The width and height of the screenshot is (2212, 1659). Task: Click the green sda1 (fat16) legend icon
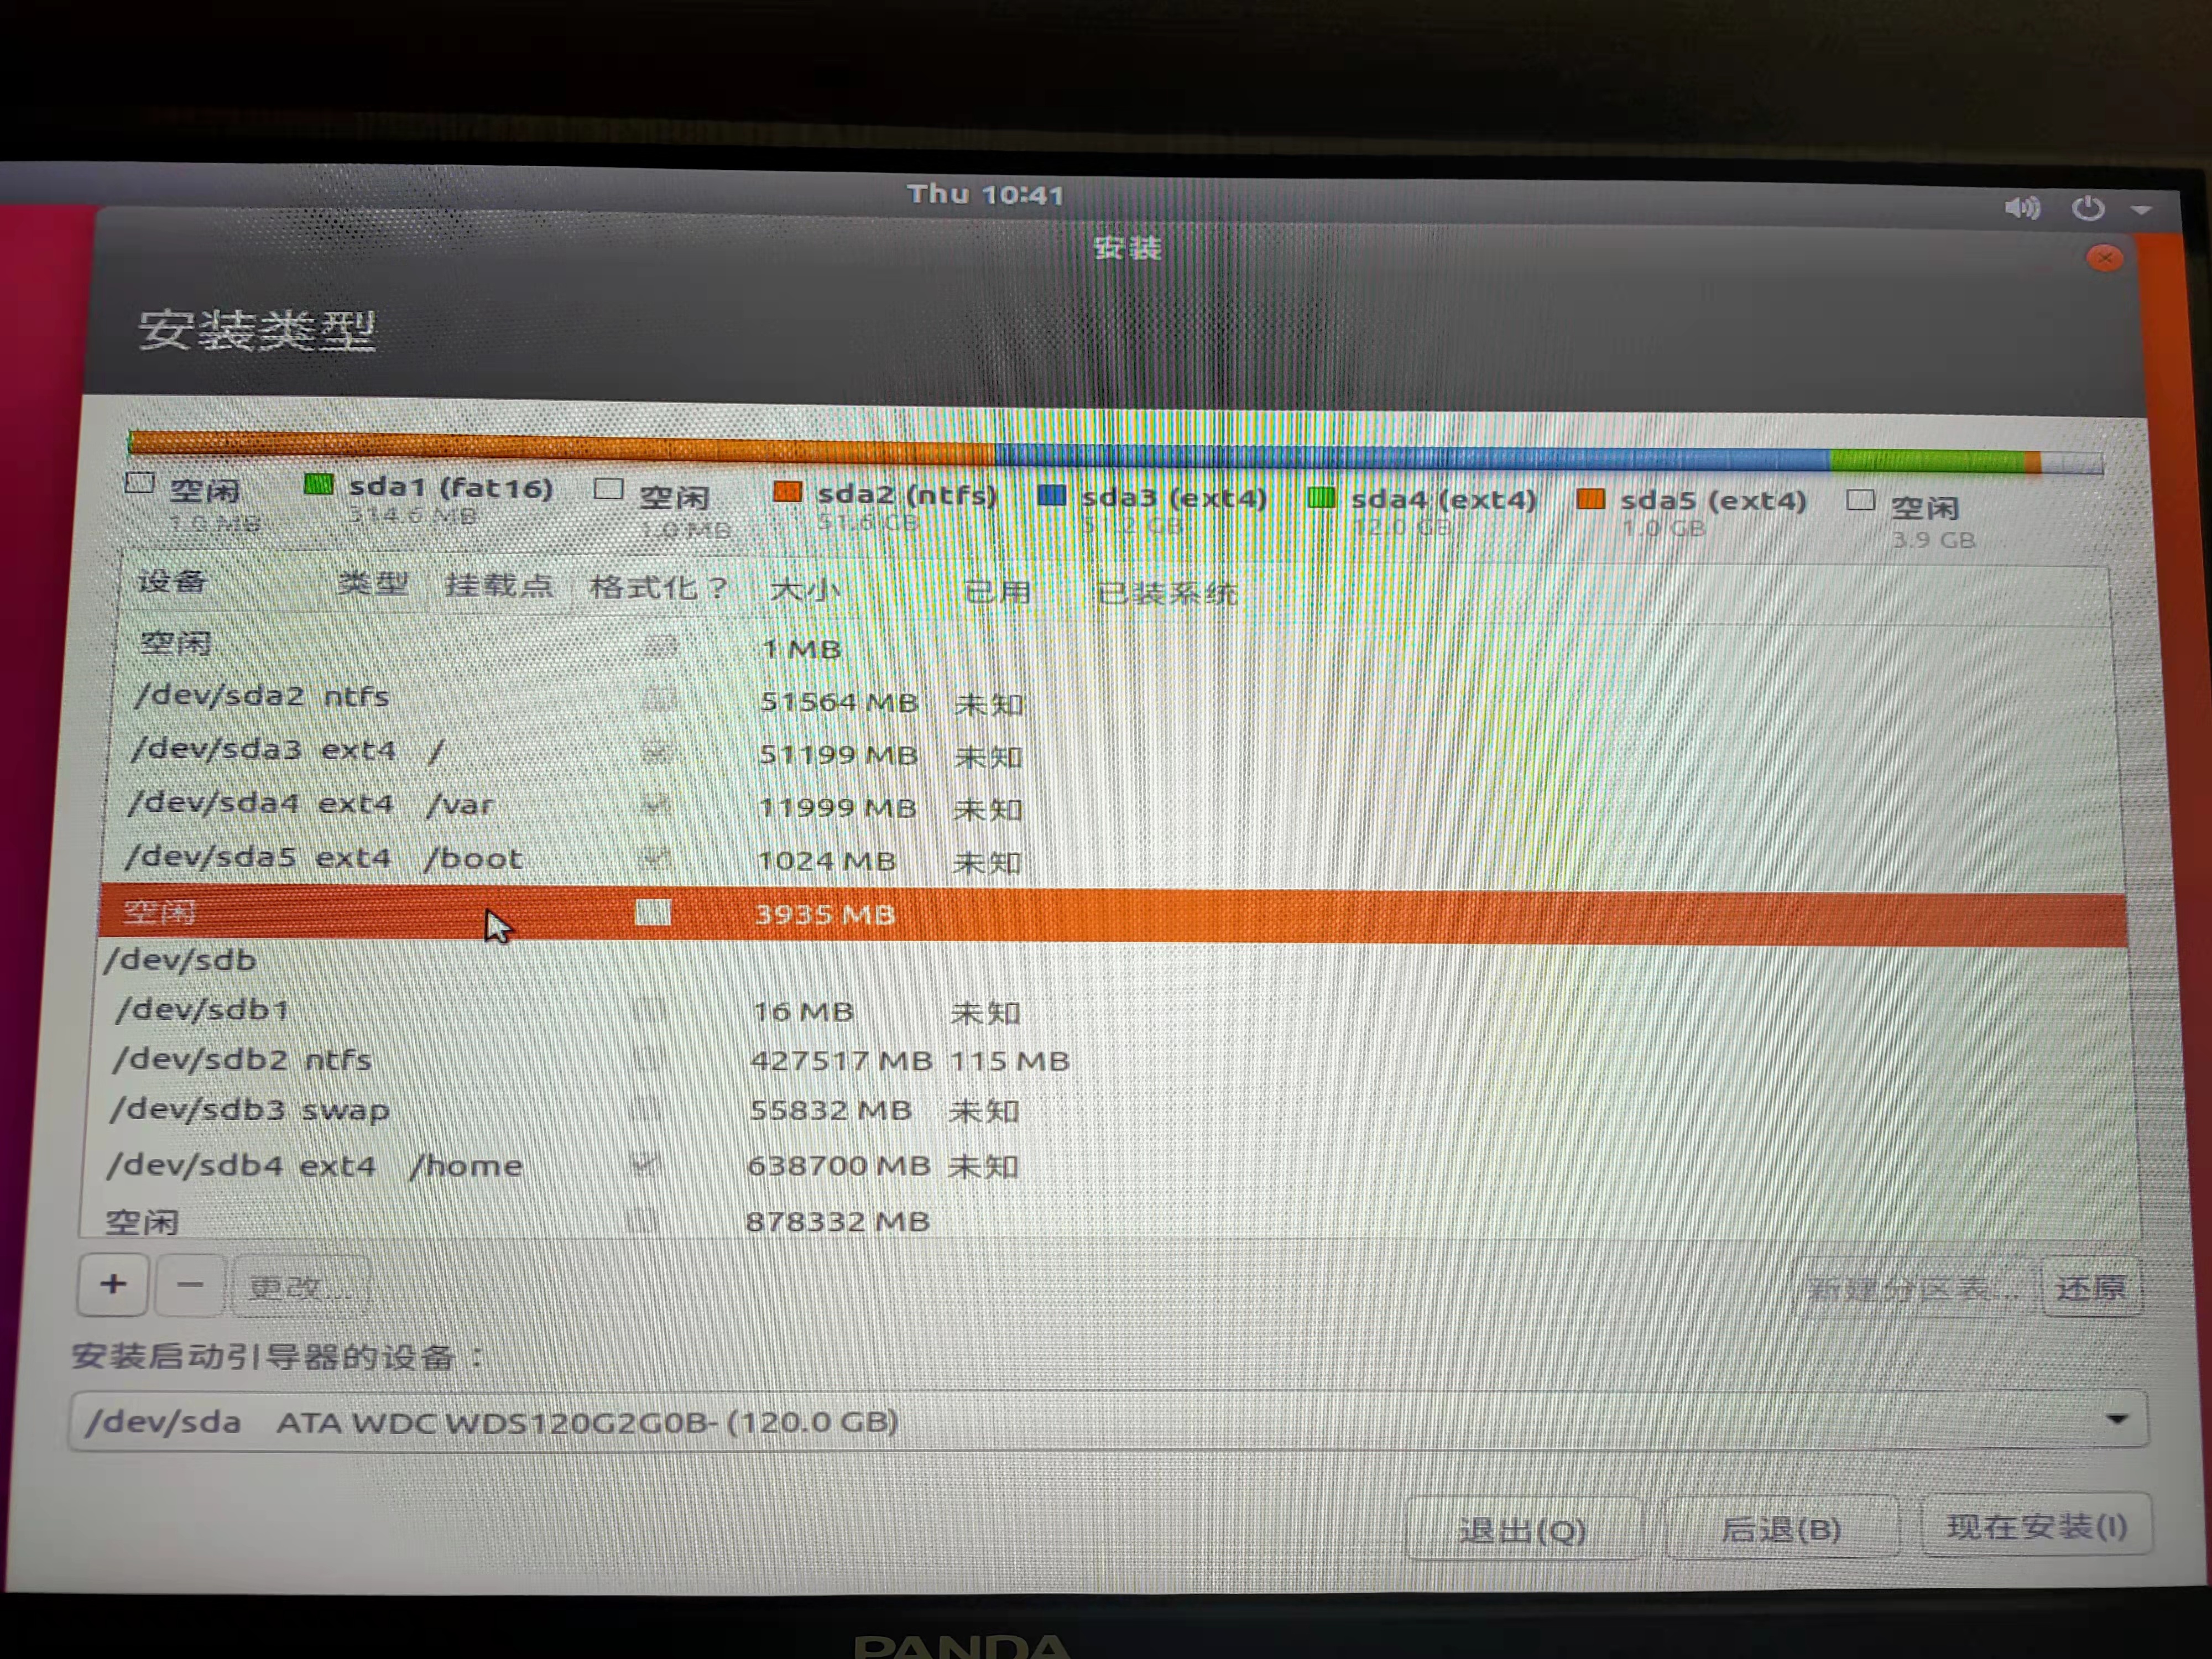318,485
